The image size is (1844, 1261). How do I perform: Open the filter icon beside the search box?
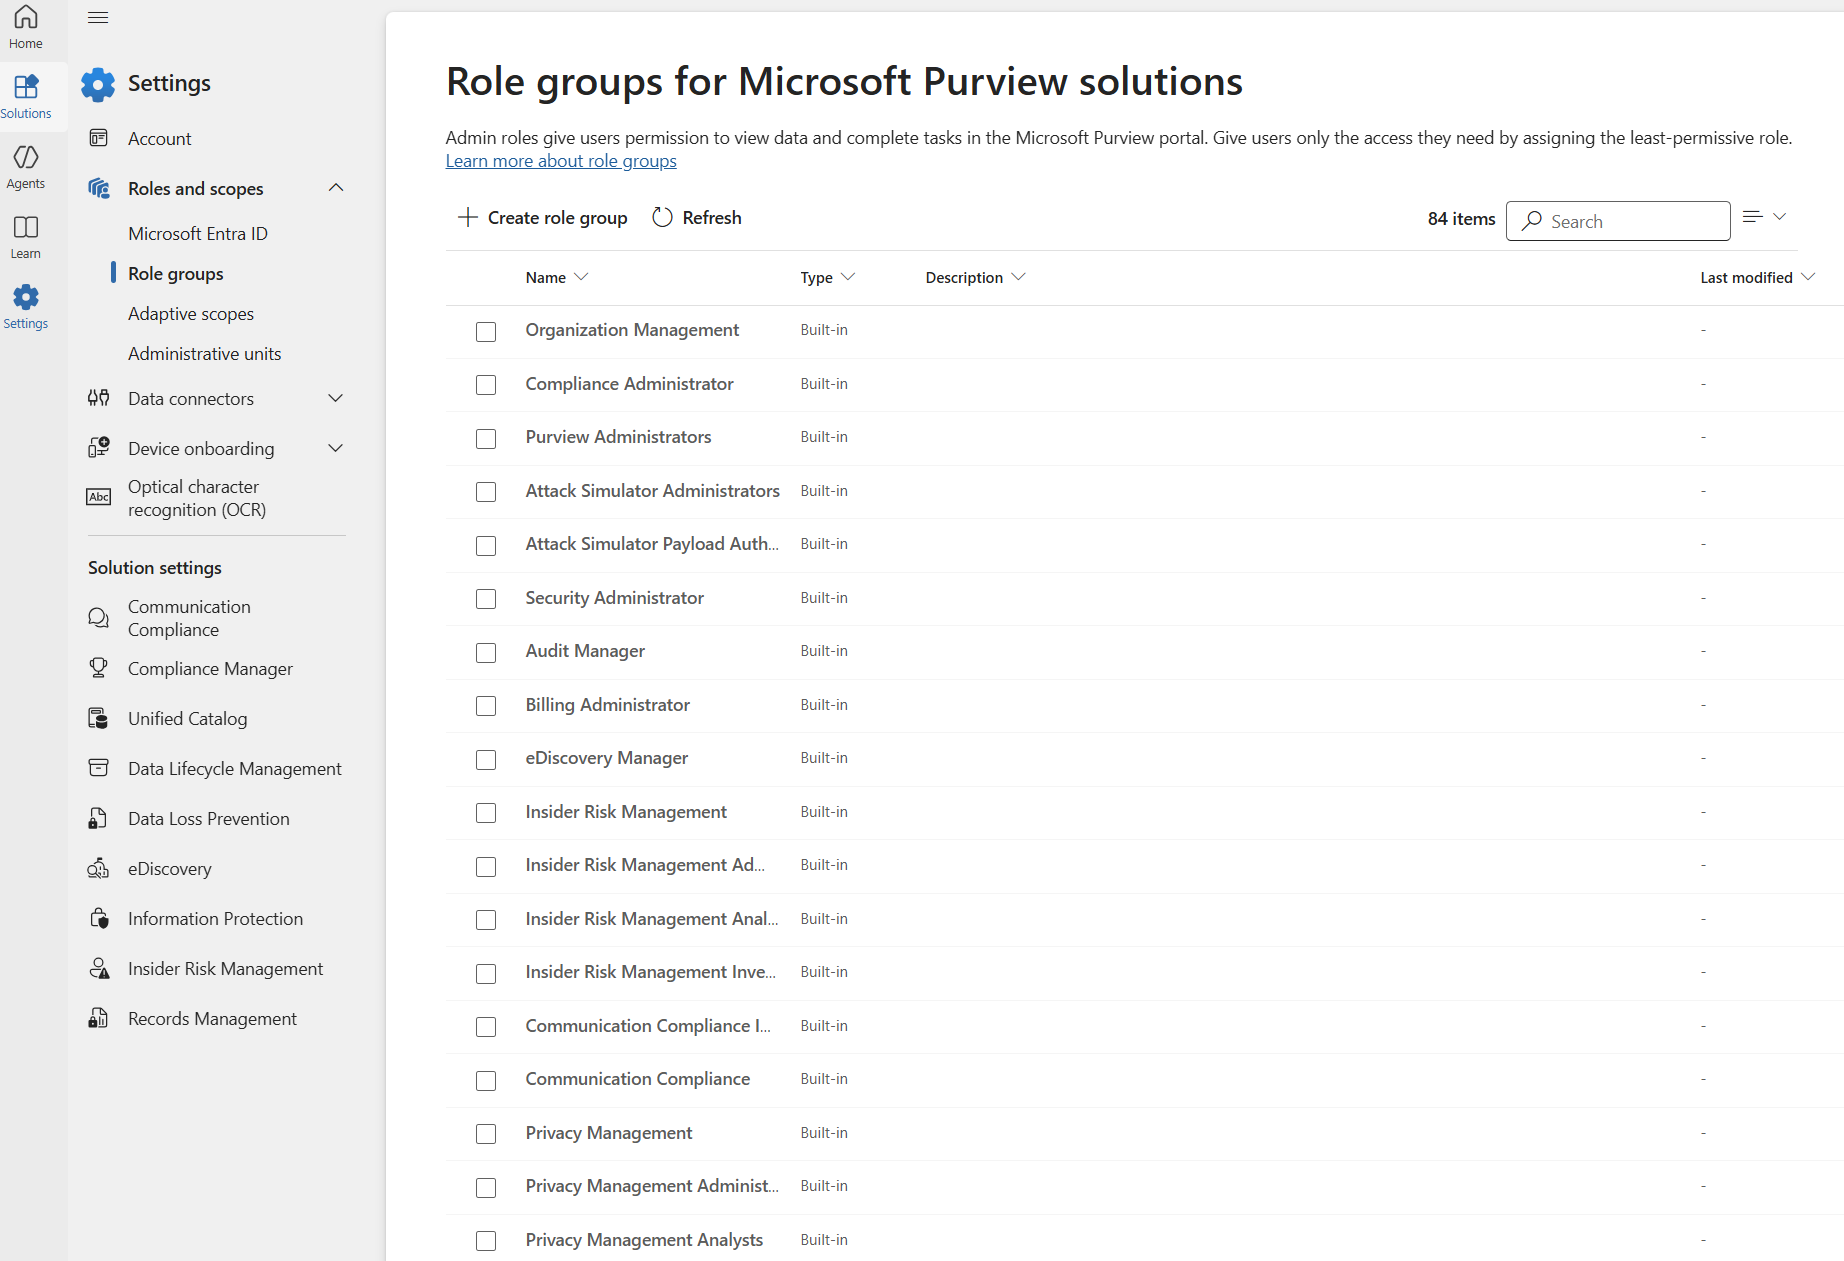tap(1762, 217)
